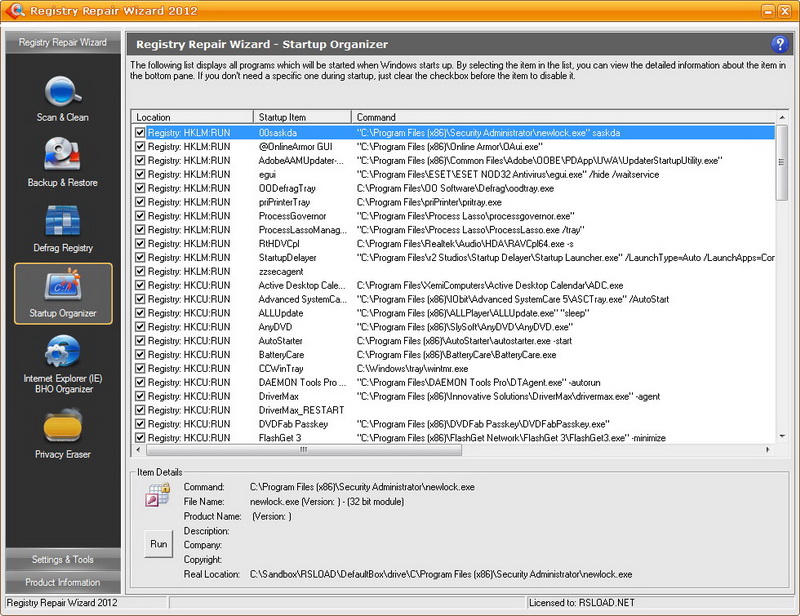Viewport: 800px width, 616px height.
Task: Toggle the ProcessGovernor checkbox
Action: [140, 216]
